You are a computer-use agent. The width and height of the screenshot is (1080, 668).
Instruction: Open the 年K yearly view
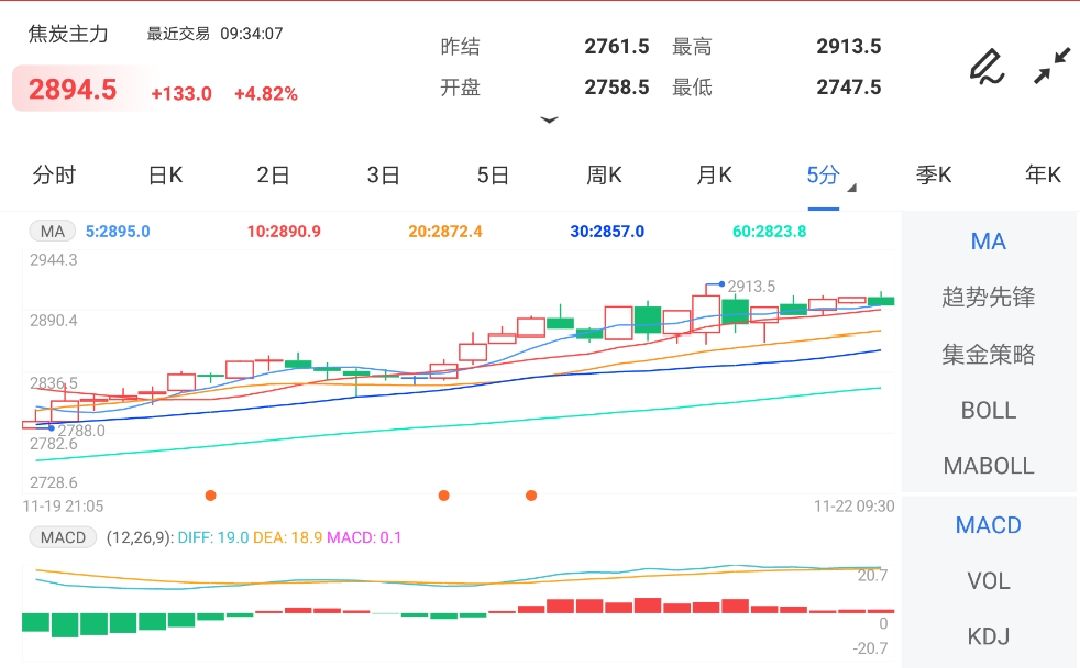click(1042, 174)
